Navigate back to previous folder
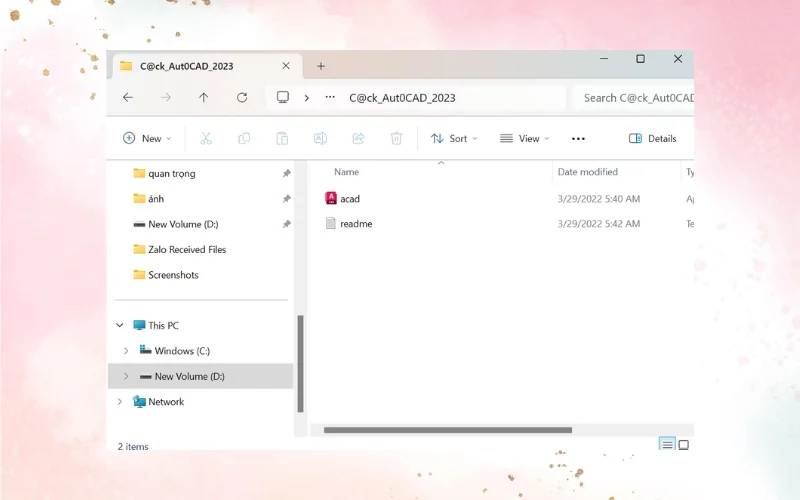 [128, 97]
